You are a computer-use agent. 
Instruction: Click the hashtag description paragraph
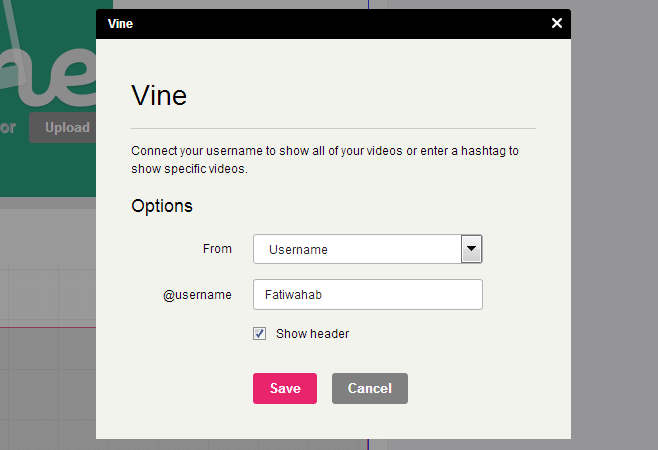click(x=325, y=160)
